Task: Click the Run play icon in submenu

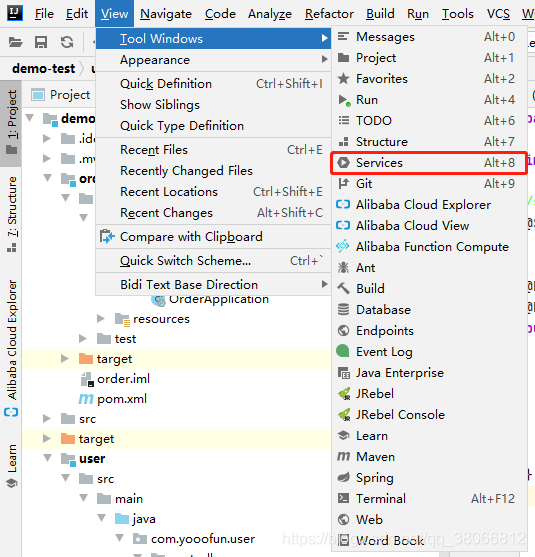Action: [344, 100]
